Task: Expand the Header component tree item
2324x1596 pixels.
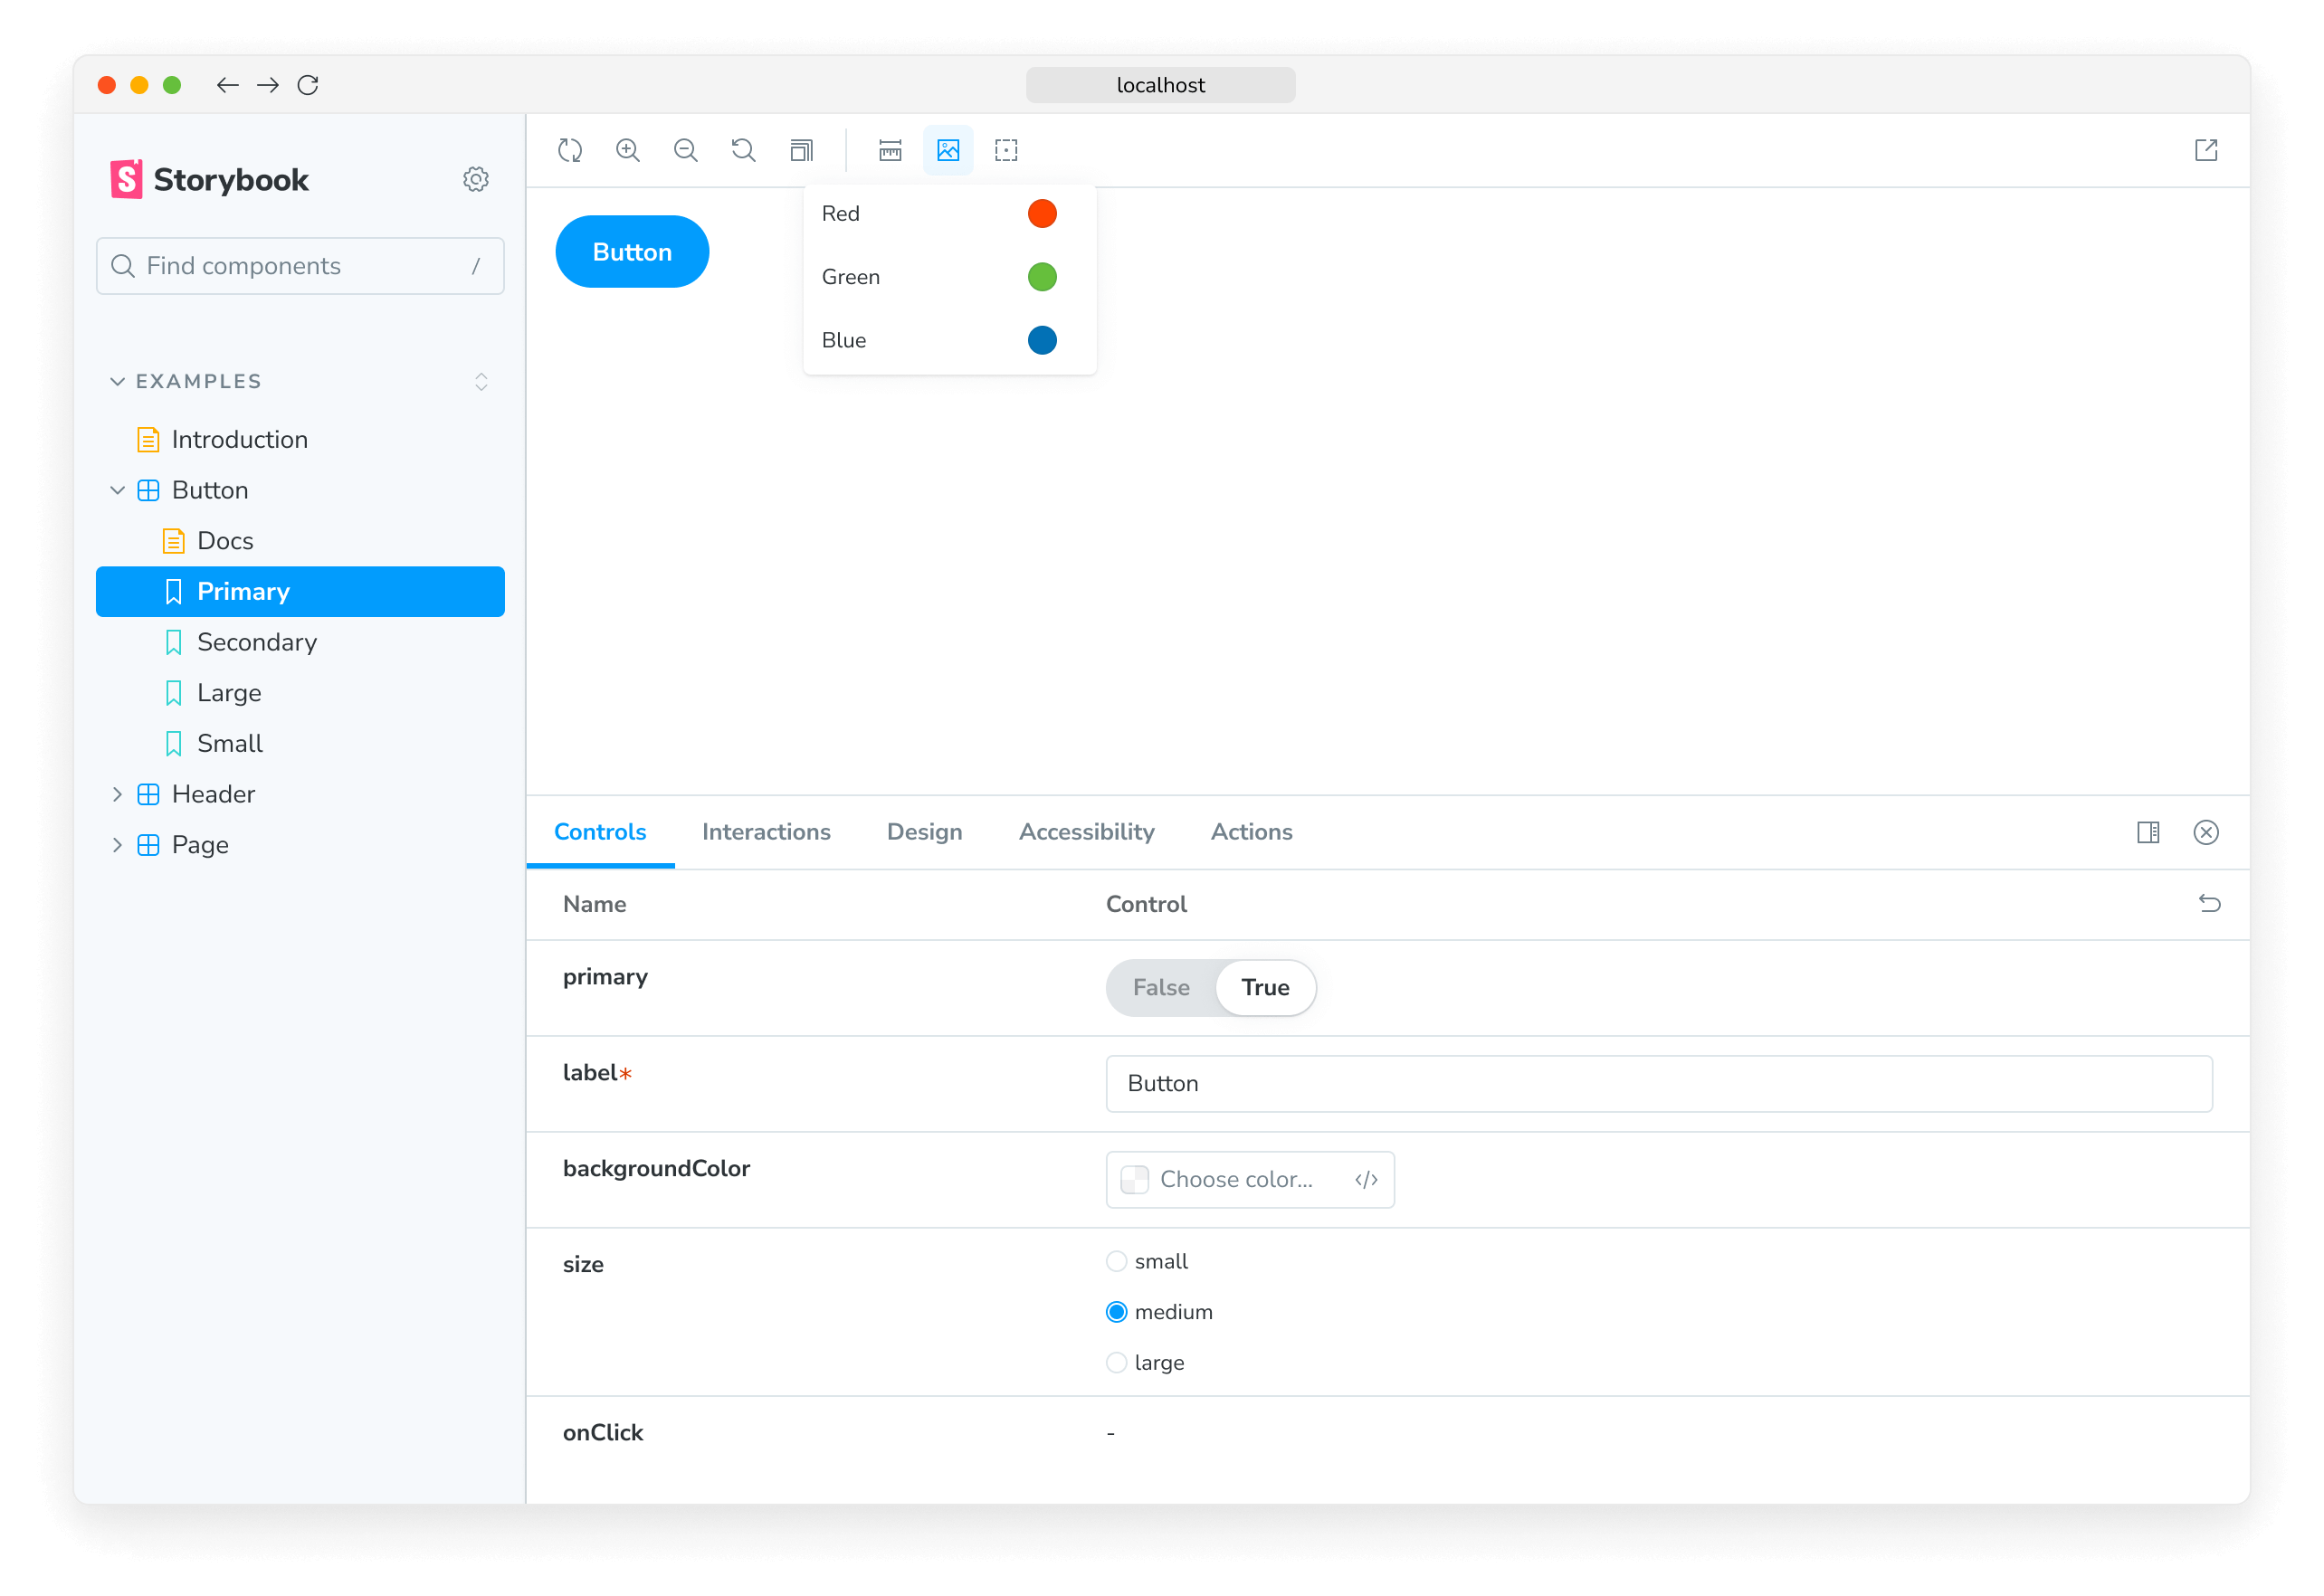Action: tap(115, 793)
